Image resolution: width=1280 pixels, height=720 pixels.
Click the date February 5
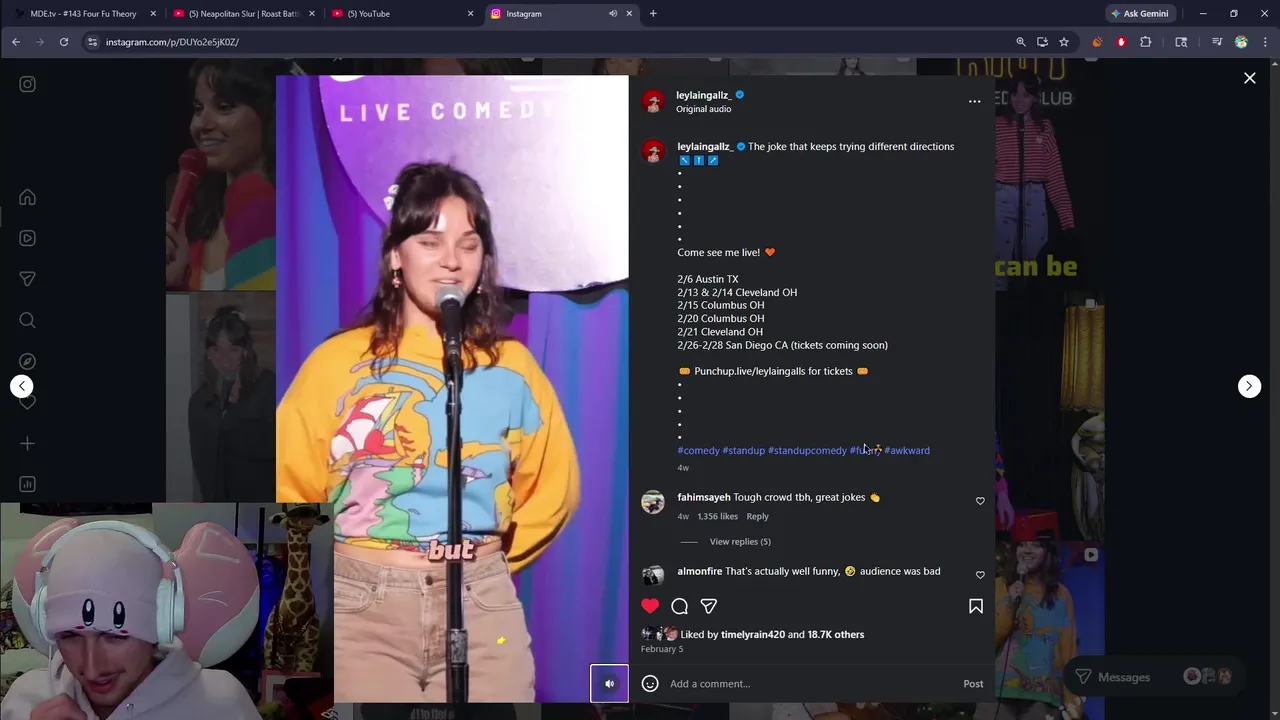click(662, 649)
